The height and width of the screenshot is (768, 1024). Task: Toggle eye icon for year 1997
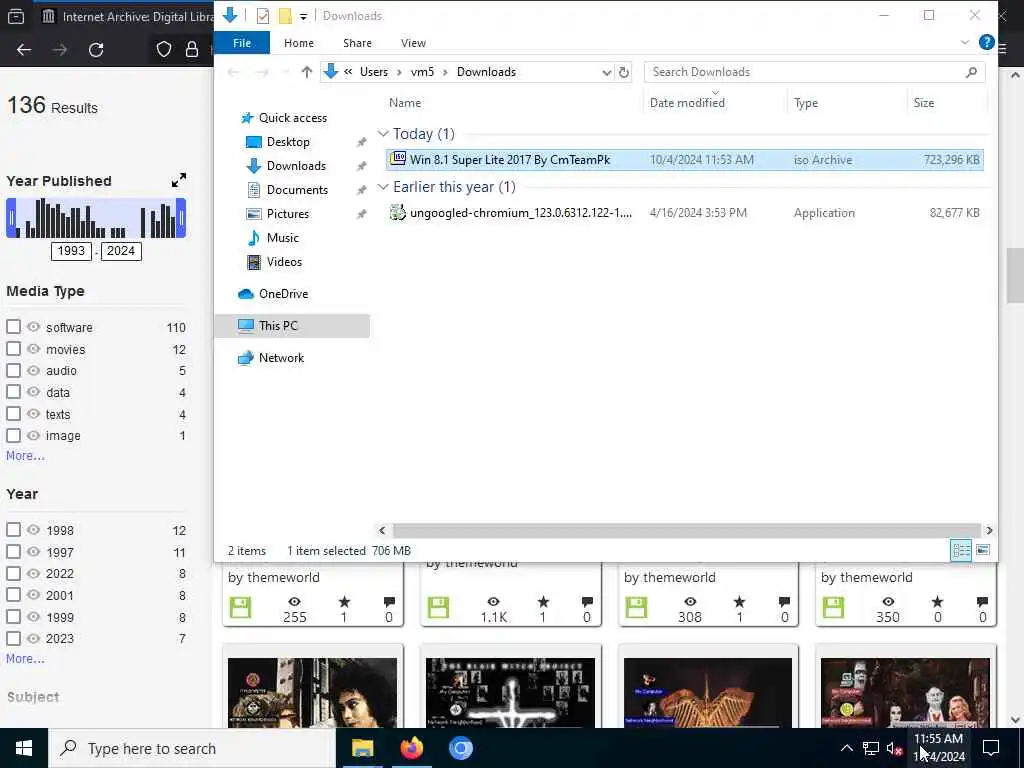tap(33, 551)
